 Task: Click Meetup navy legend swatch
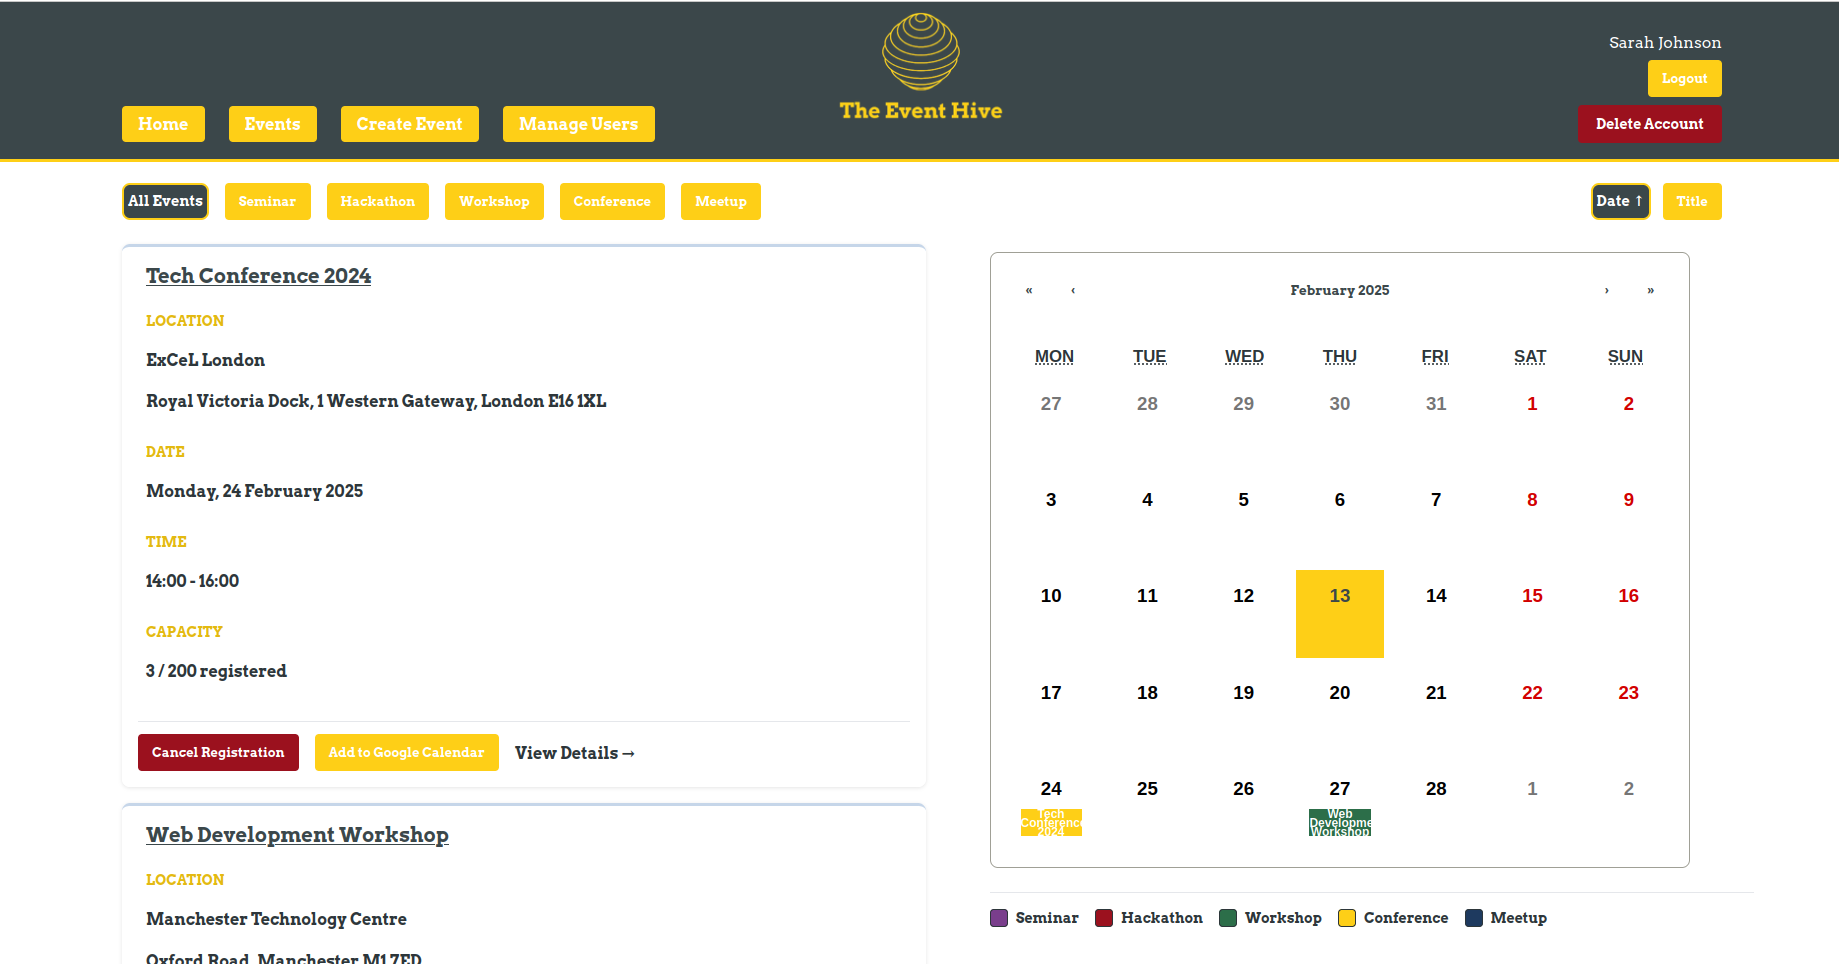[x=1474, y=918]
